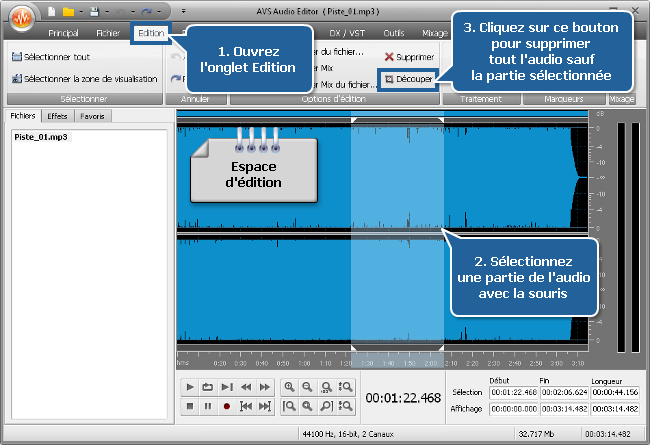Click the Redo arrow in the Annuler group
The width and height of the screenshot is (650, 445).
[176, 78]
